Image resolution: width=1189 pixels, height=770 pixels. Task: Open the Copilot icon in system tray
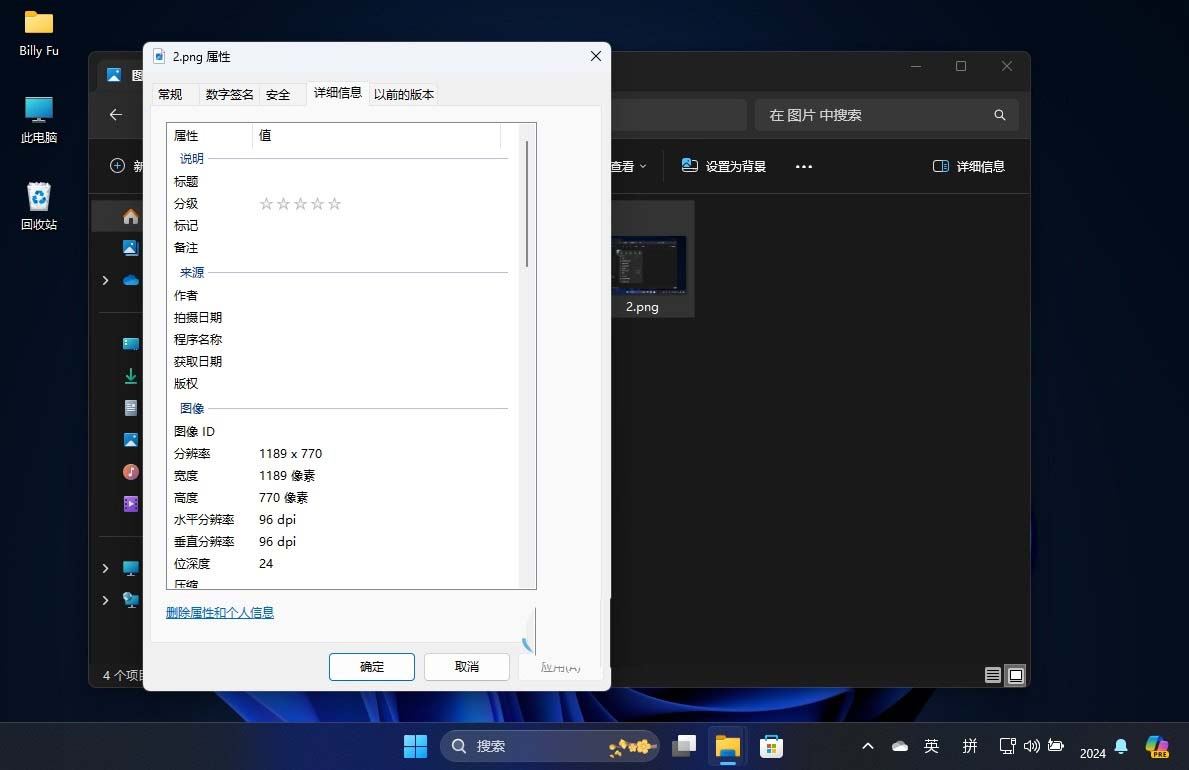tap(1157, 745)
